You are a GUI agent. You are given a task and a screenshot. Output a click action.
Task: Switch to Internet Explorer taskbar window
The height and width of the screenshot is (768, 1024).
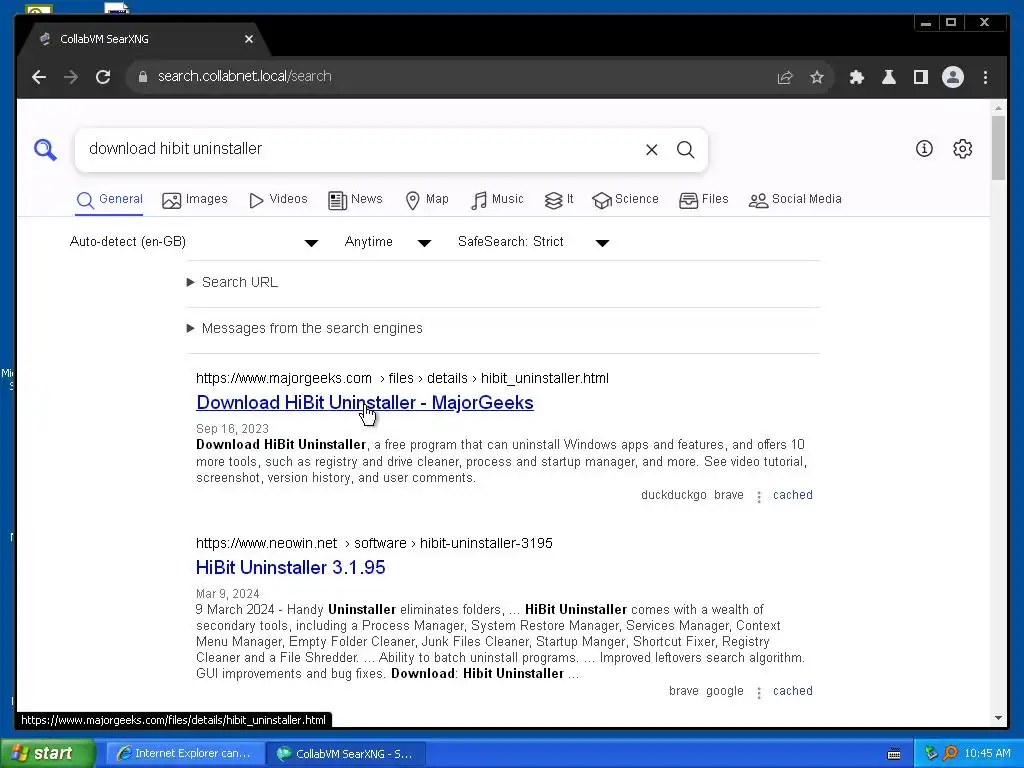[185, 754]
